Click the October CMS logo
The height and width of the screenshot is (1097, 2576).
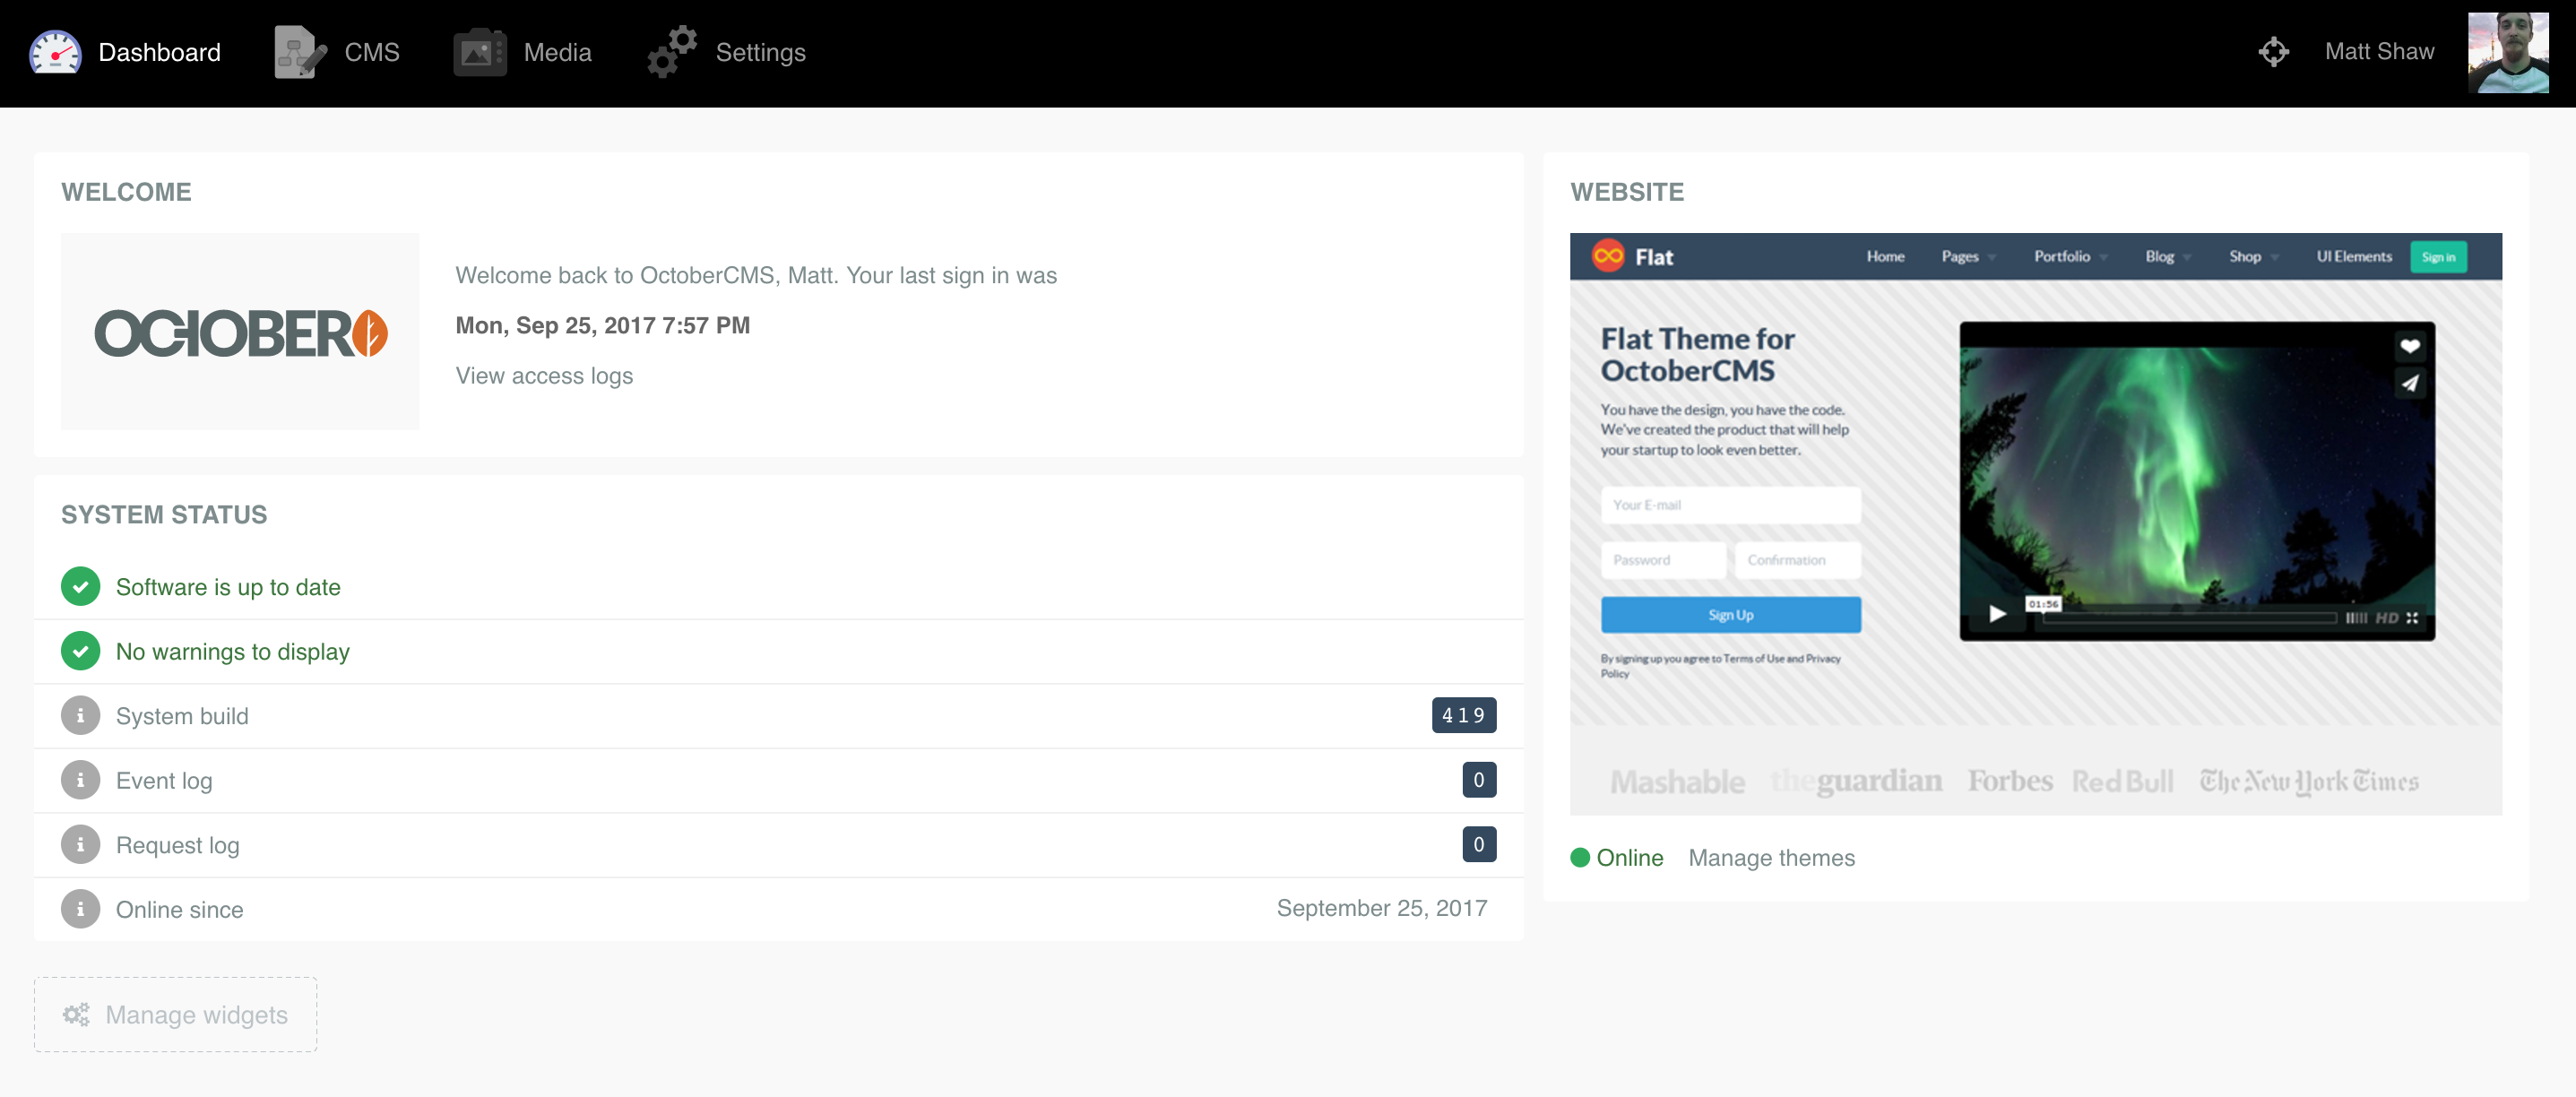tap(240, 332)
